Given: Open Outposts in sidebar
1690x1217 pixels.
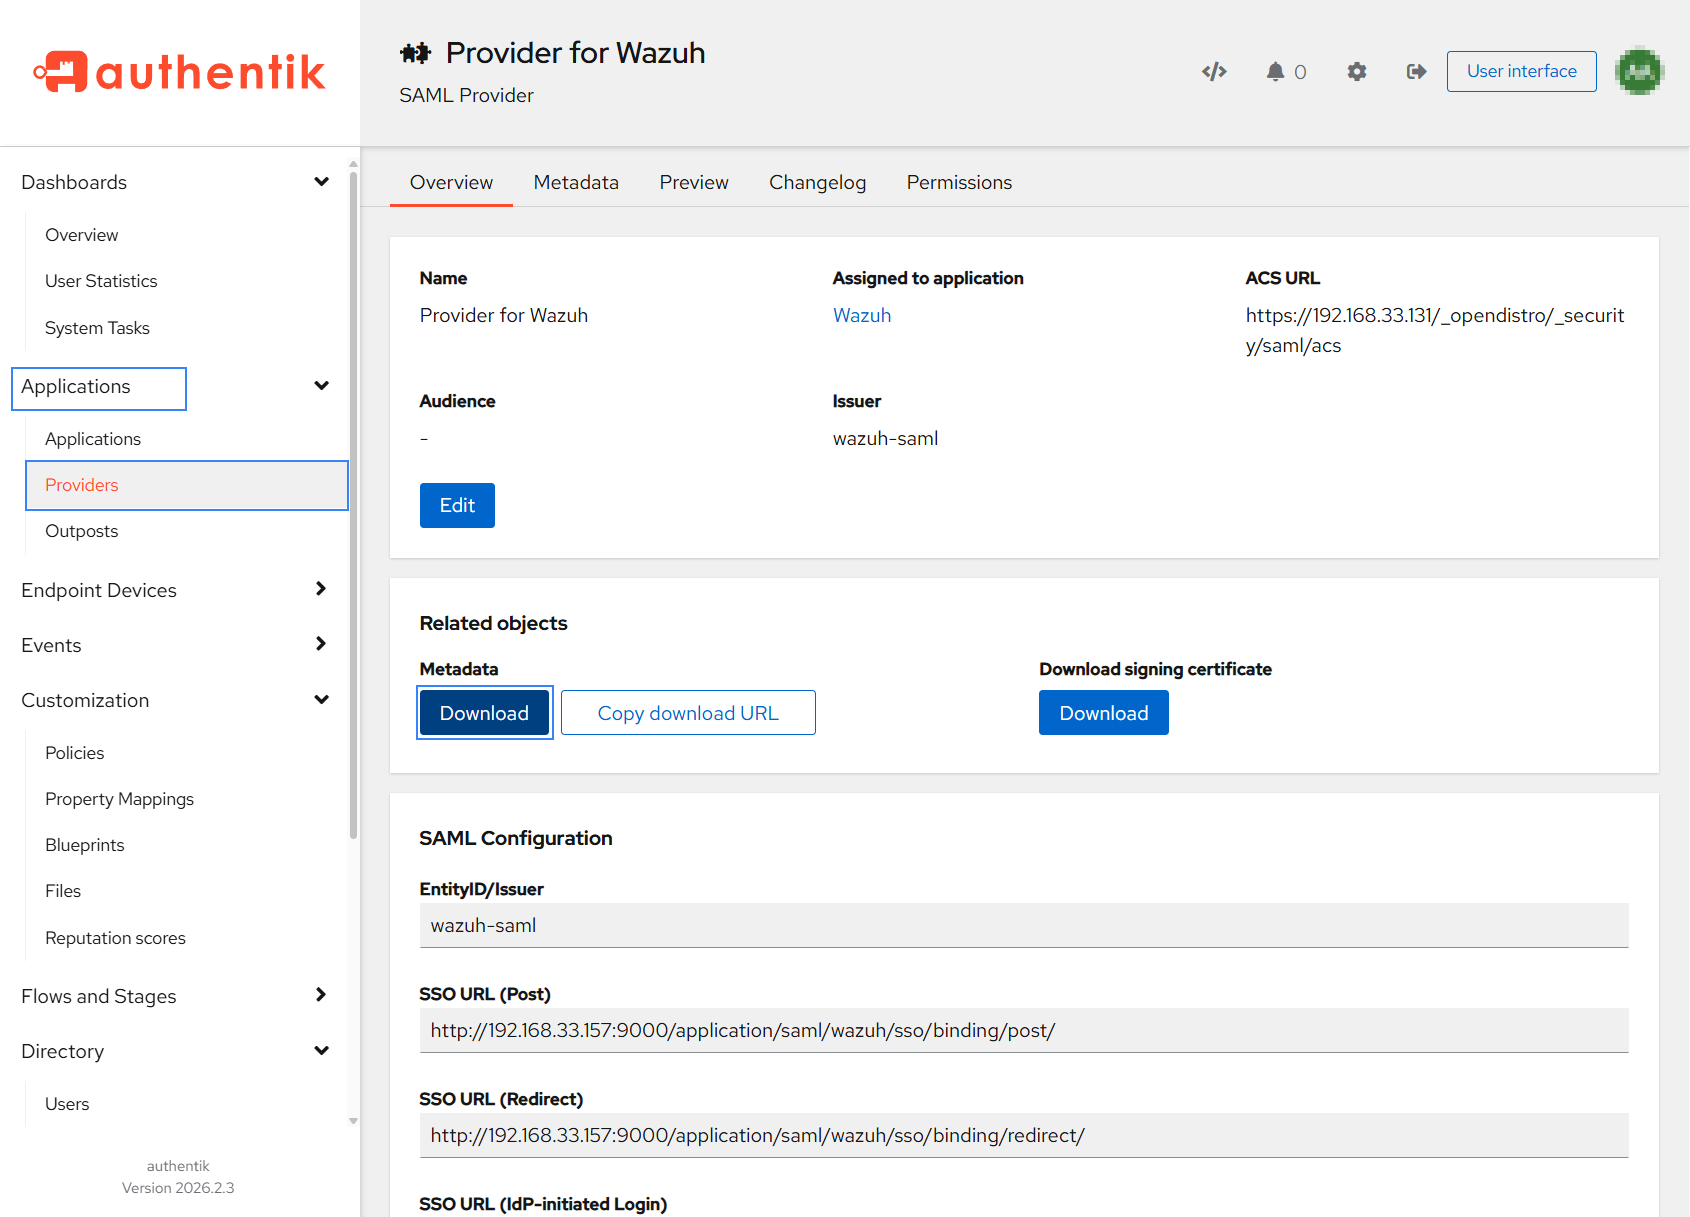Looking at the screenshot, I should click(82, 531).
